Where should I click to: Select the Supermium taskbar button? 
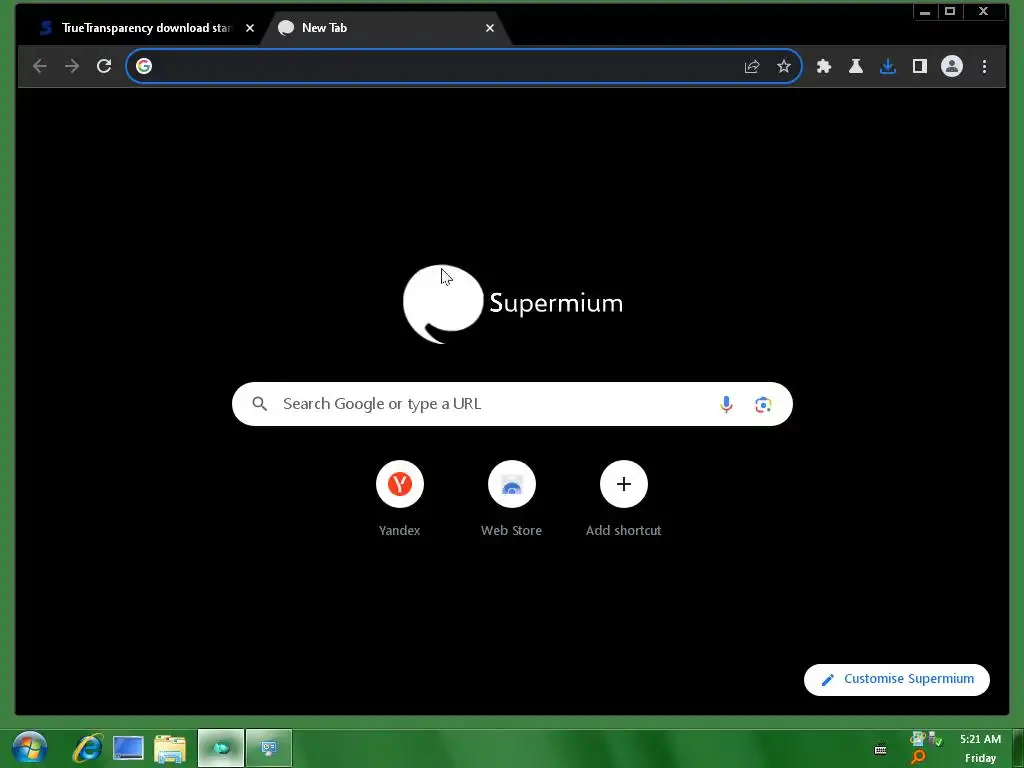click(221, 748)
